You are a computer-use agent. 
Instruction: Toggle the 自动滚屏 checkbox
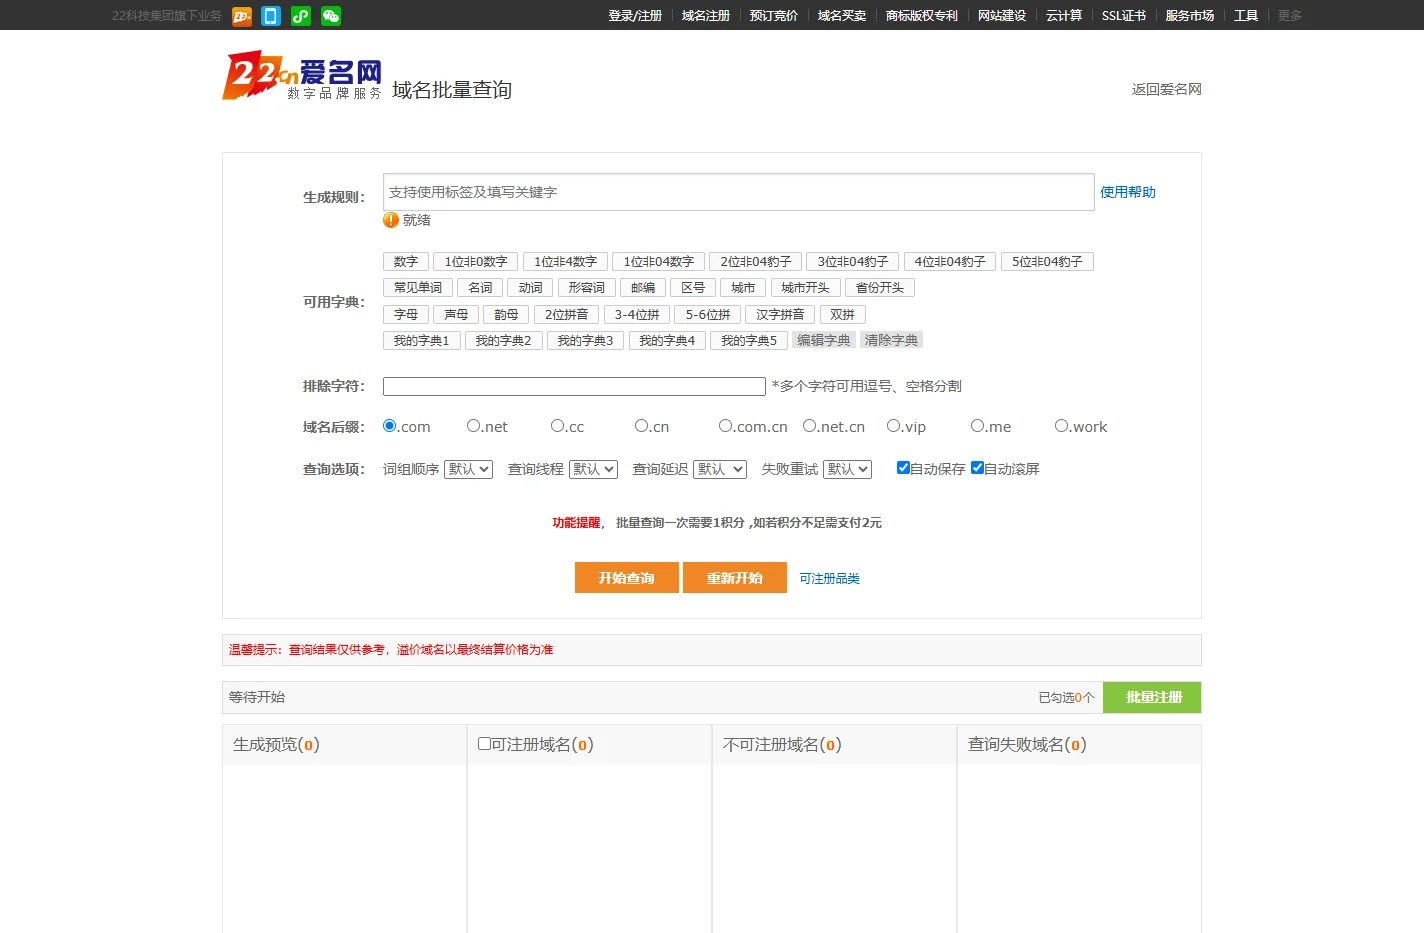click(977, 468)
